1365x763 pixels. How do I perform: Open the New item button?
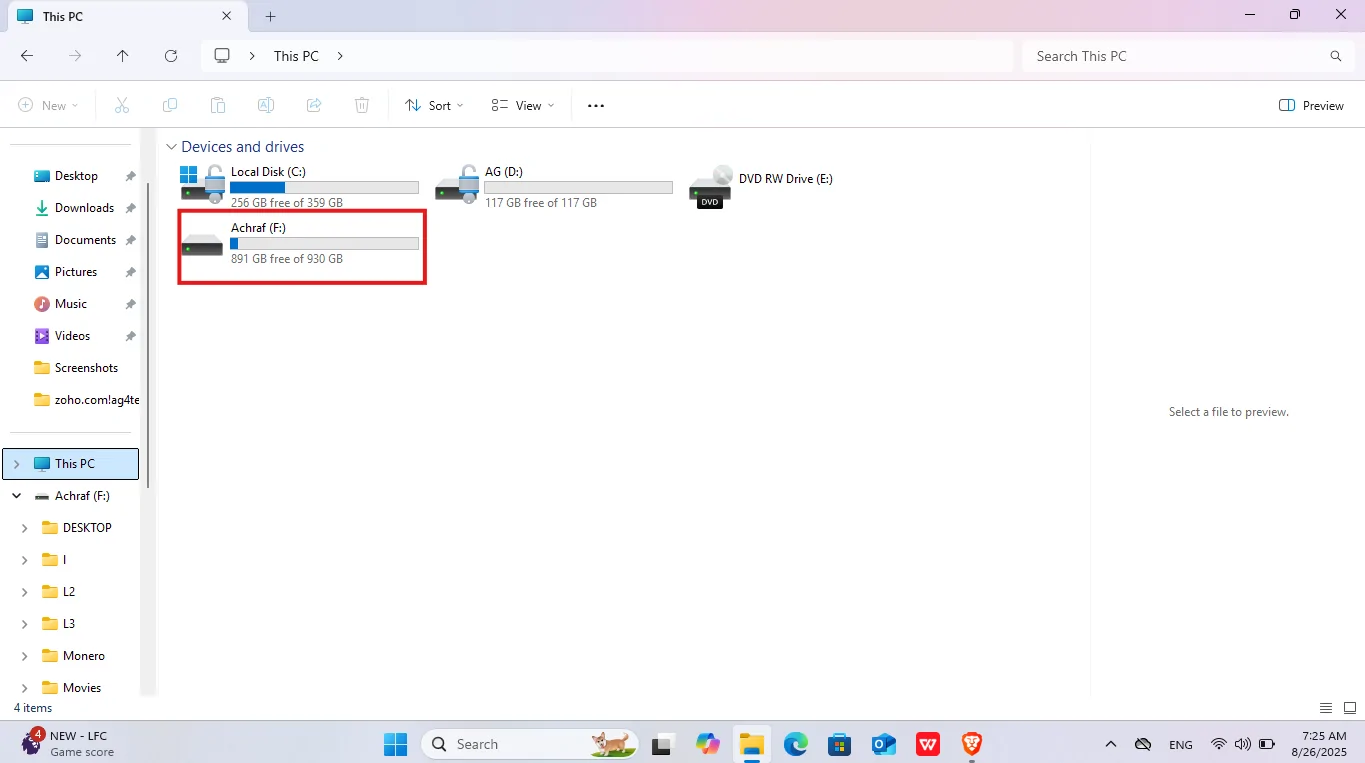pyautogui.click(x=48, y=105)
